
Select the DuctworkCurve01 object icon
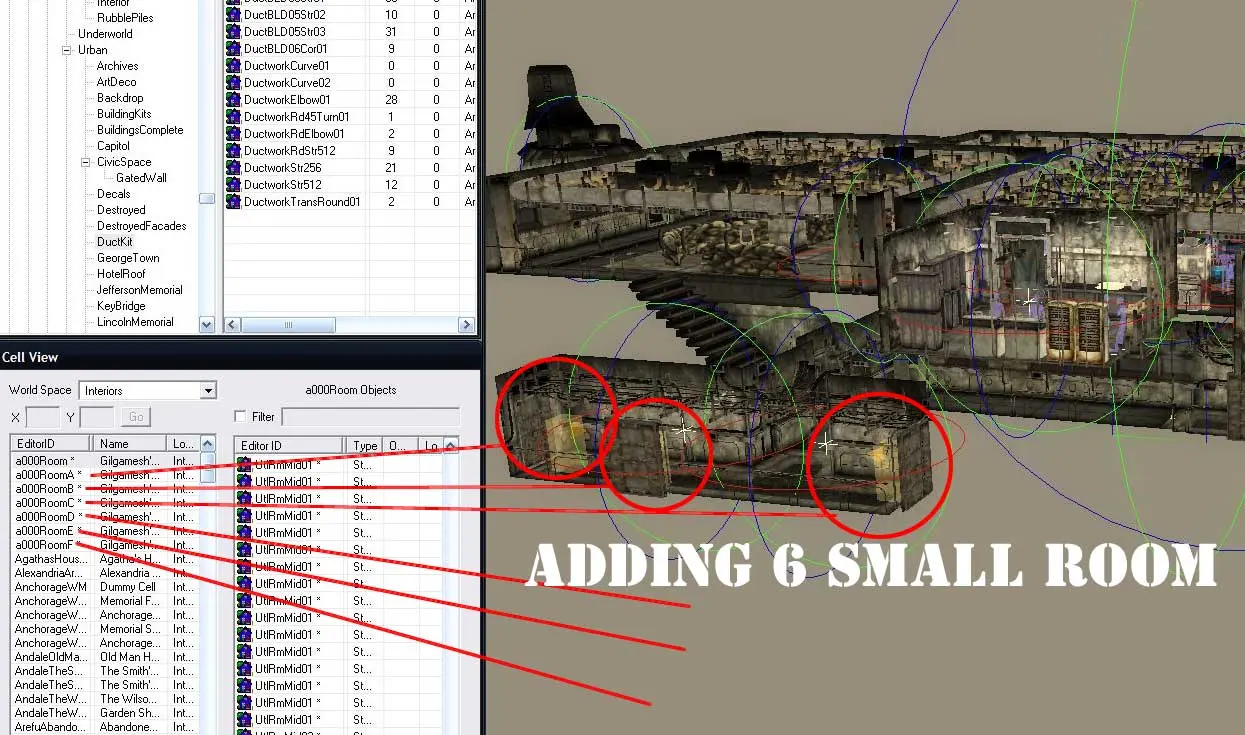[233, 66]
